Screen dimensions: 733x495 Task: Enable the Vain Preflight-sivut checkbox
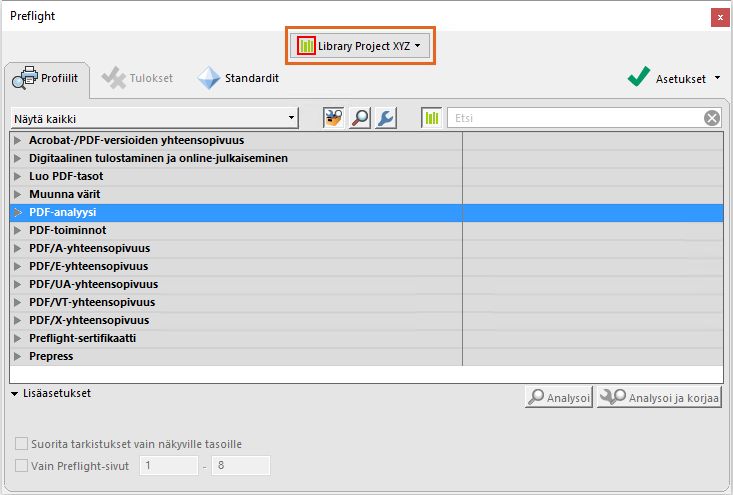22,466
